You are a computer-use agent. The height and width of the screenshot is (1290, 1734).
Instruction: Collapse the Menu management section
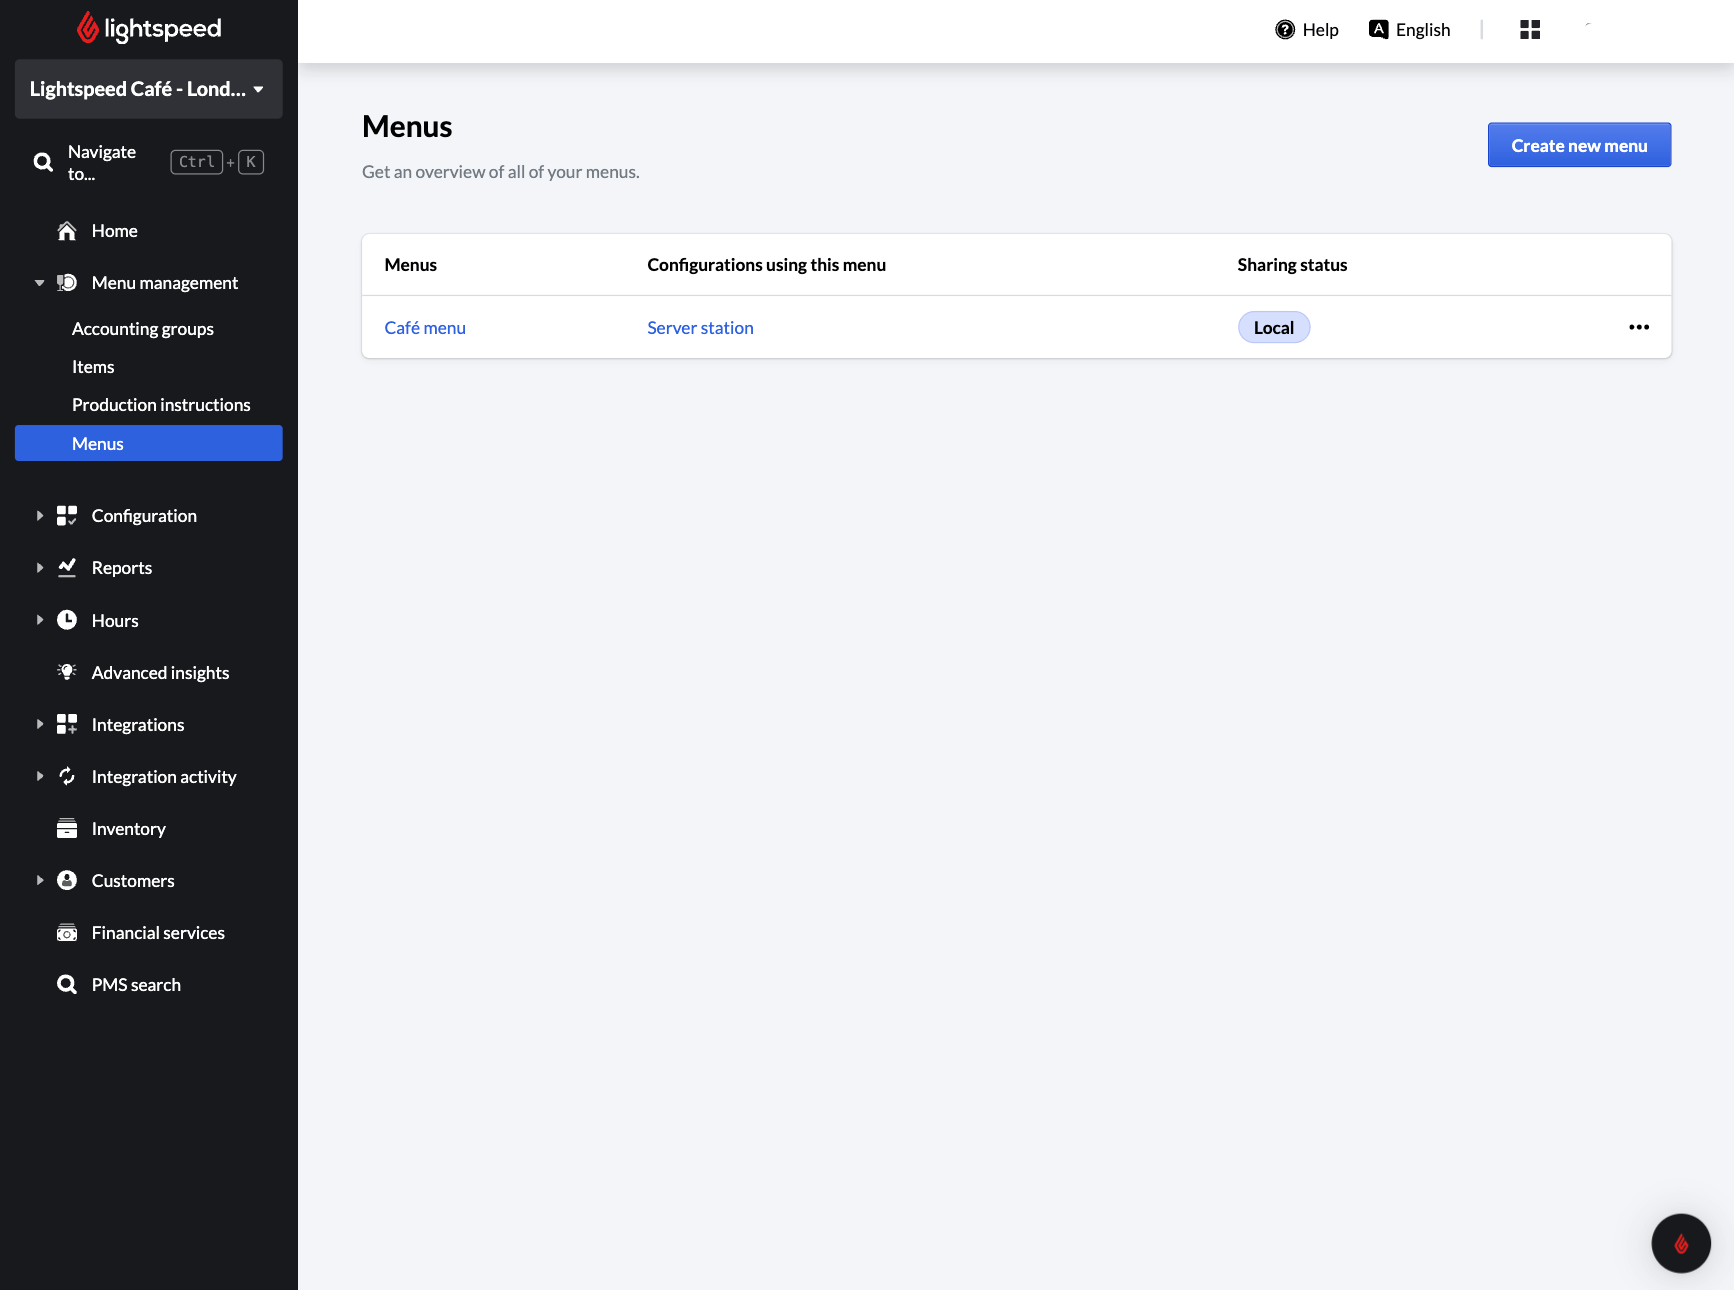click(x=40, y=283)
